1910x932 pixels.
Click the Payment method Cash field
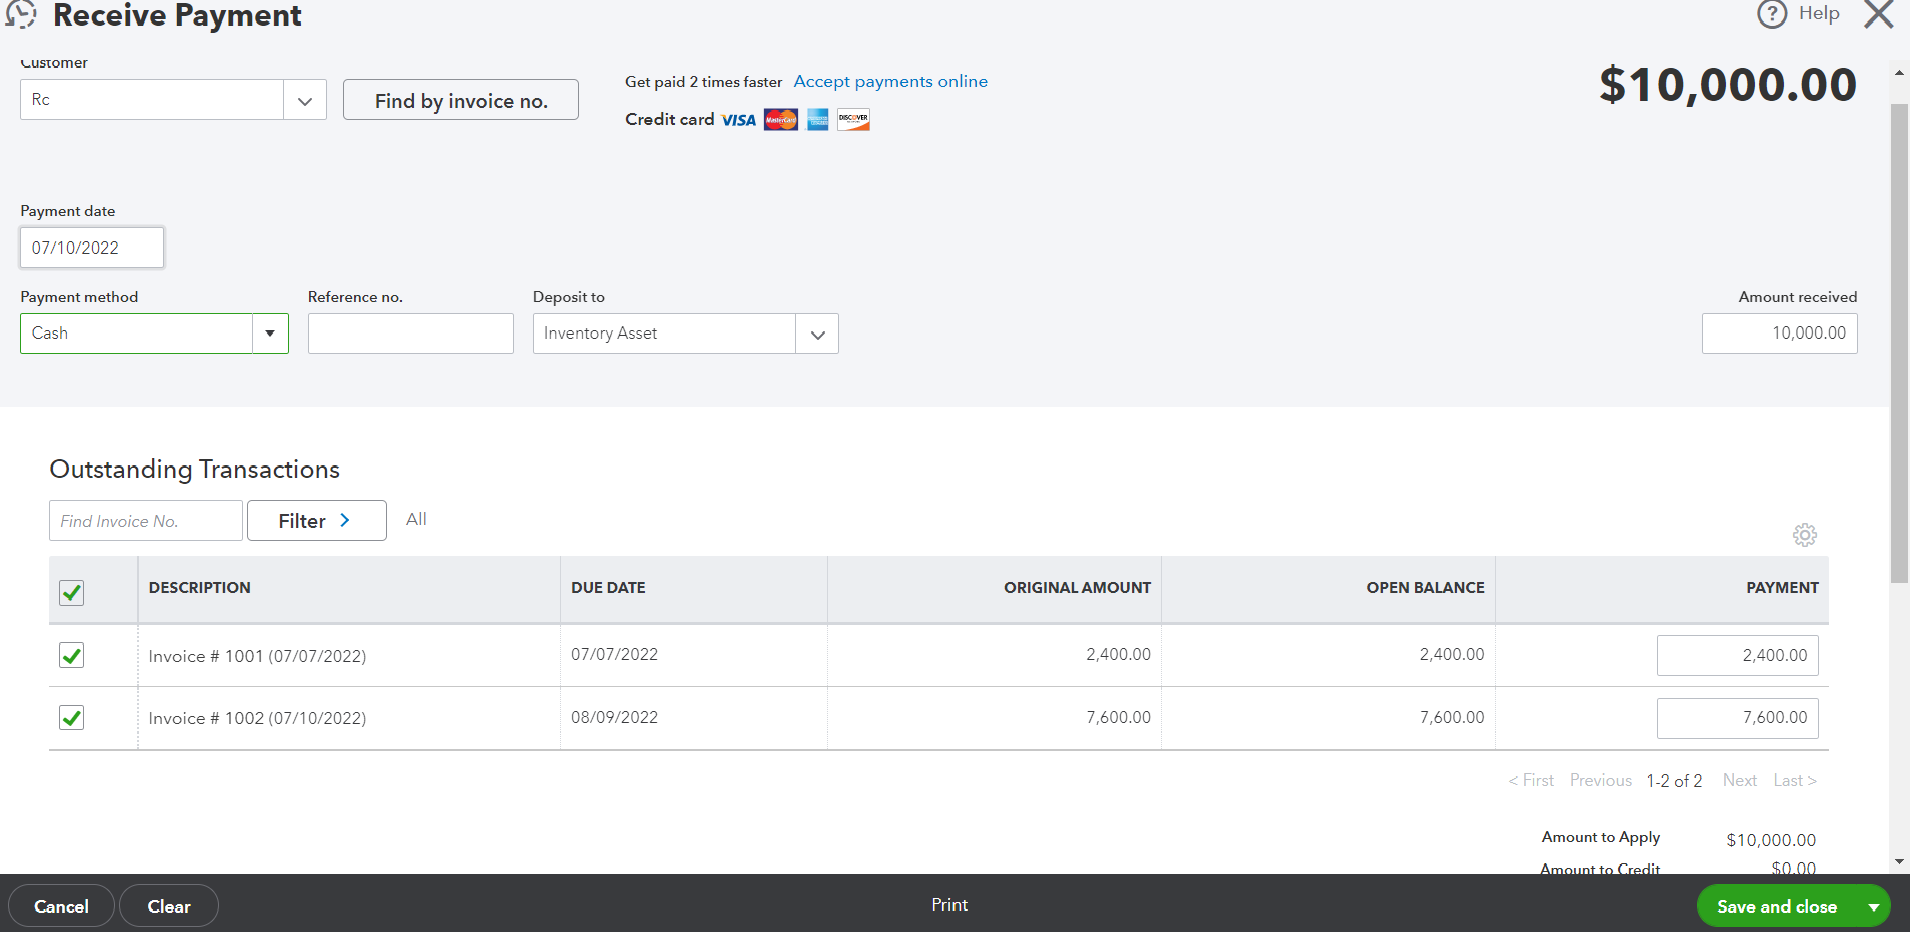tap(136, 333)
